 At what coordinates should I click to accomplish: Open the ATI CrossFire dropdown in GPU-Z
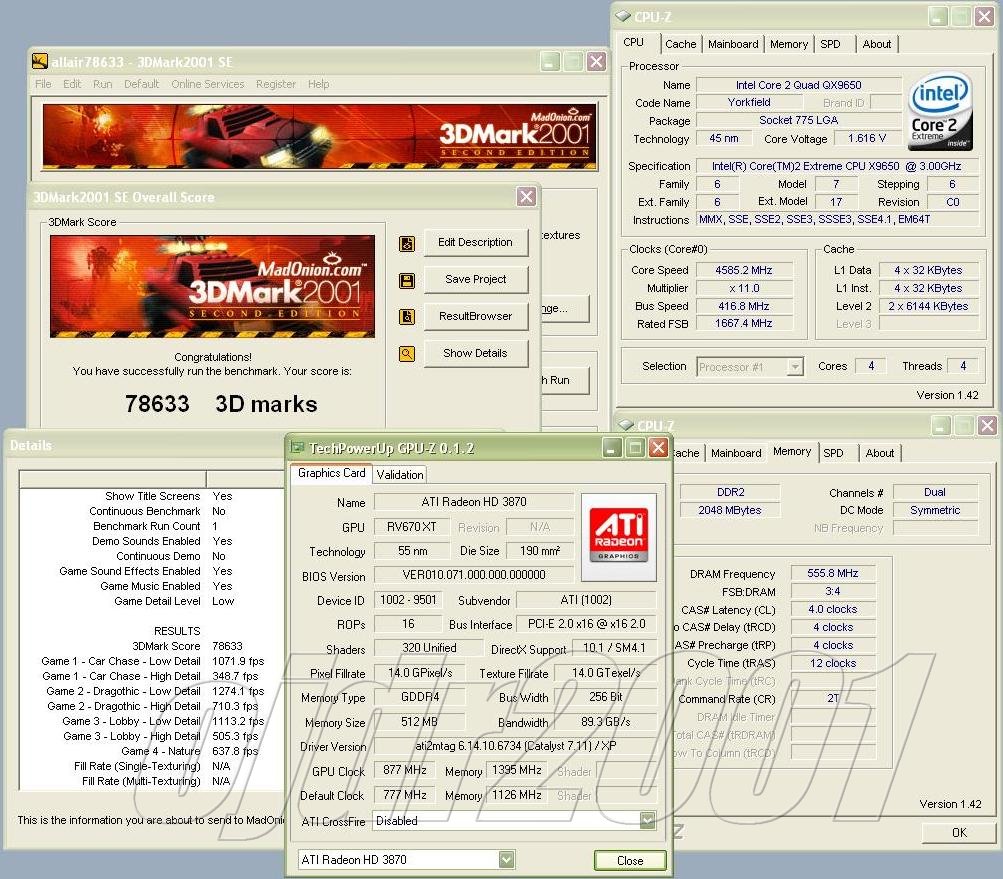[647, 820]
